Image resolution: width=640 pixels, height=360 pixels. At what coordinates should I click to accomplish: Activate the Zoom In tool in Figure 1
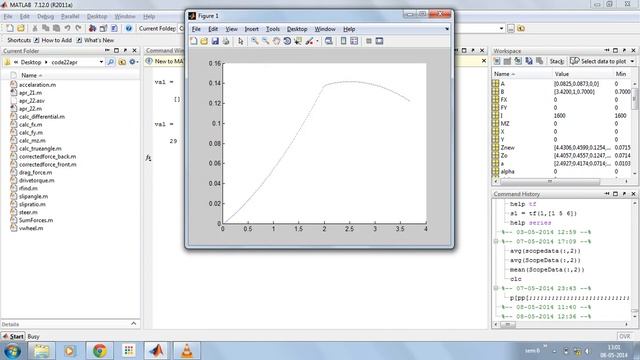tap(255, 41)
